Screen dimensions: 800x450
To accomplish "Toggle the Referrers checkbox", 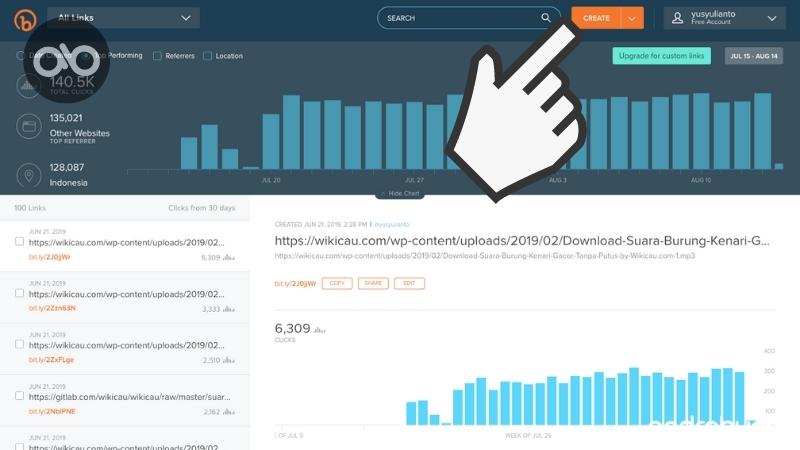I will click(x=157, y=56).
